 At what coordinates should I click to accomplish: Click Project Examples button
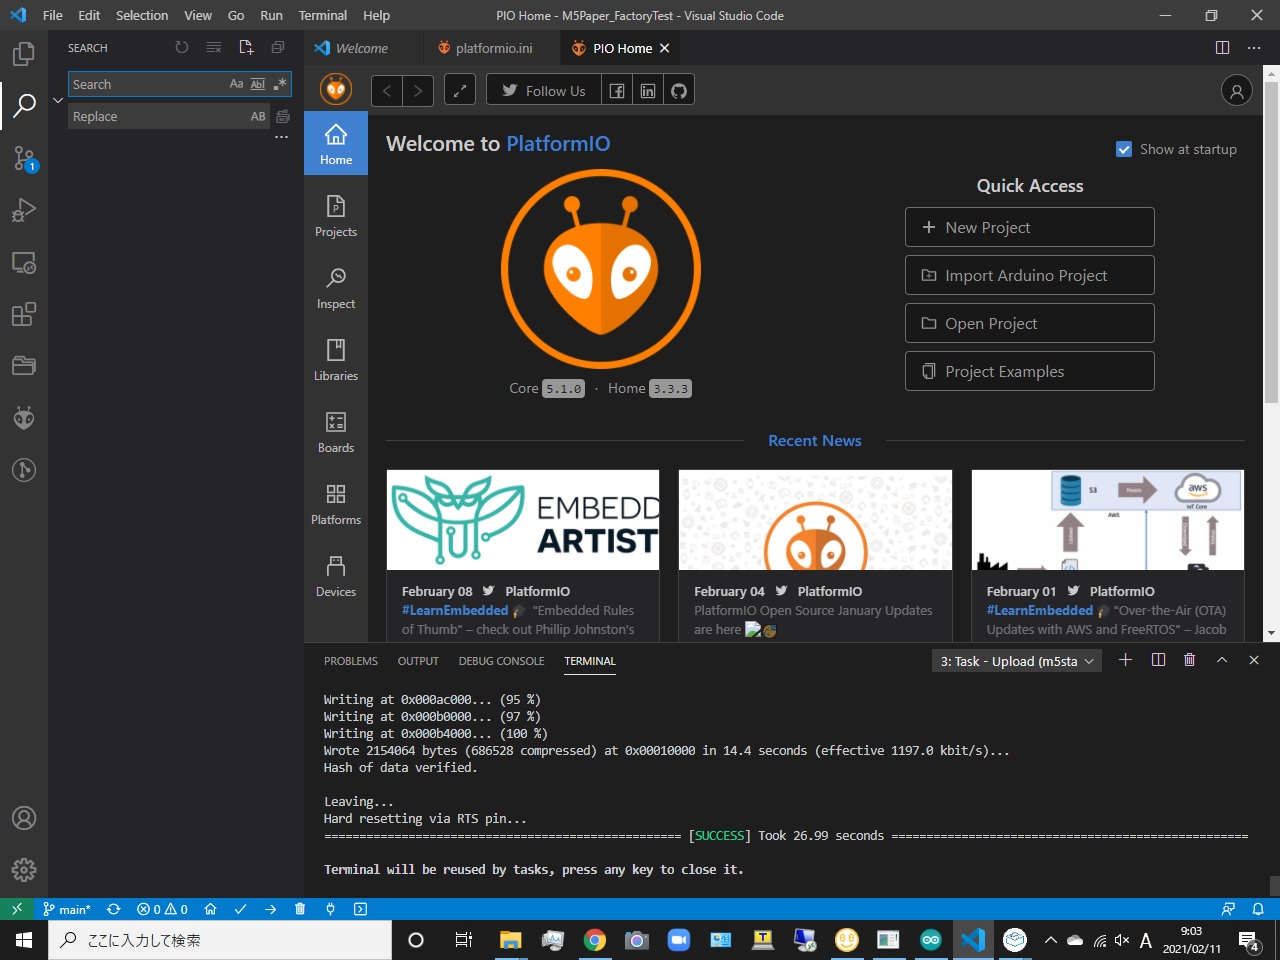click(x=1030, y=371)
